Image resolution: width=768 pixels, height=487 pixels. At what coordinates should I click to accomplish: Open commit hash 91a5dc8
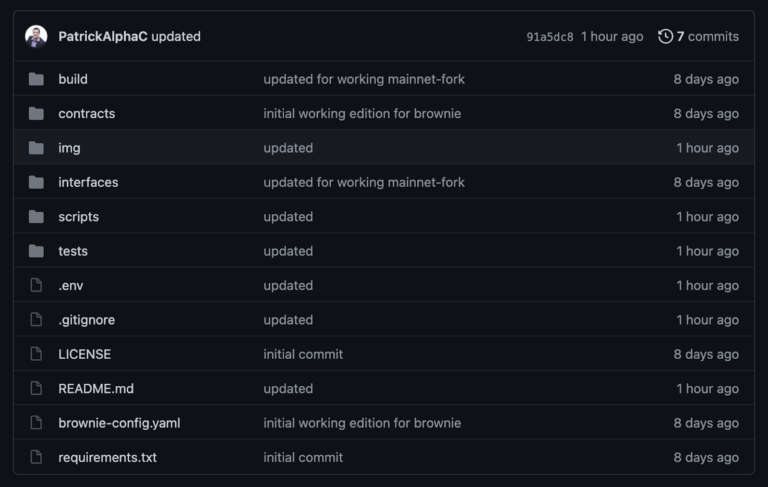pos(550,37)
